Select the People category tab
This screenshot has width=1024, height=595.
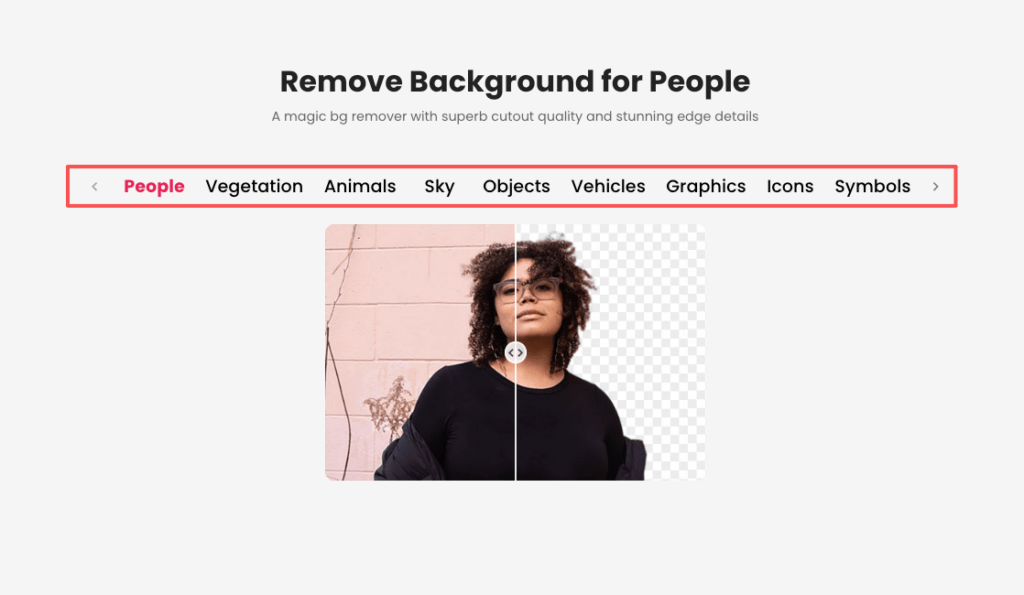[154, 187]
